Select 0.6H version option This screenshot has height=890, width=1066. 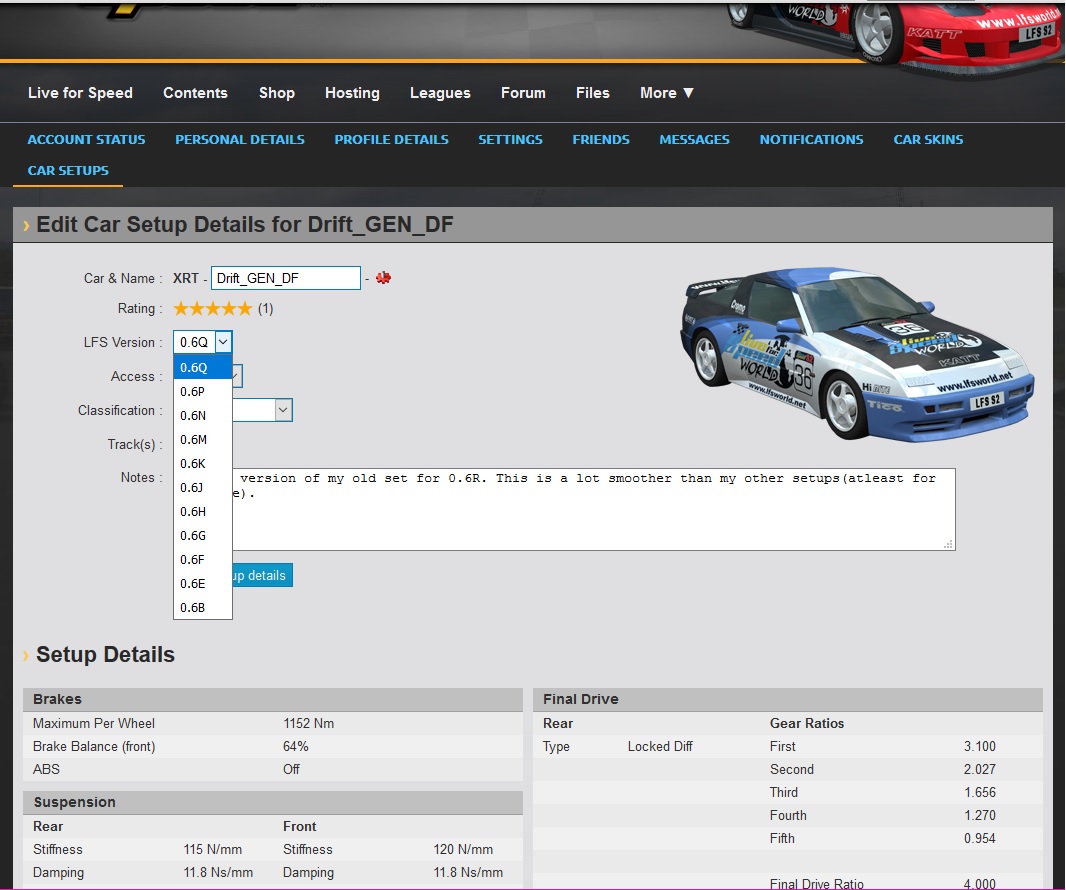(x=203, y=511)
